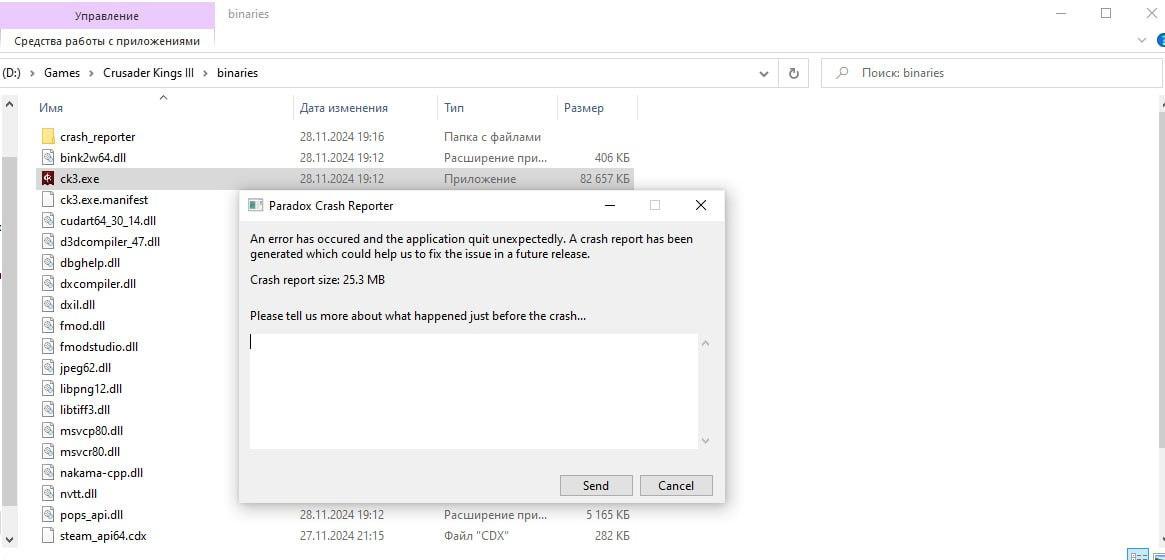Viewport: 1165px width, 560px height.
Task: Click the msvcr80.dll file icon
Action: [48, 452]
